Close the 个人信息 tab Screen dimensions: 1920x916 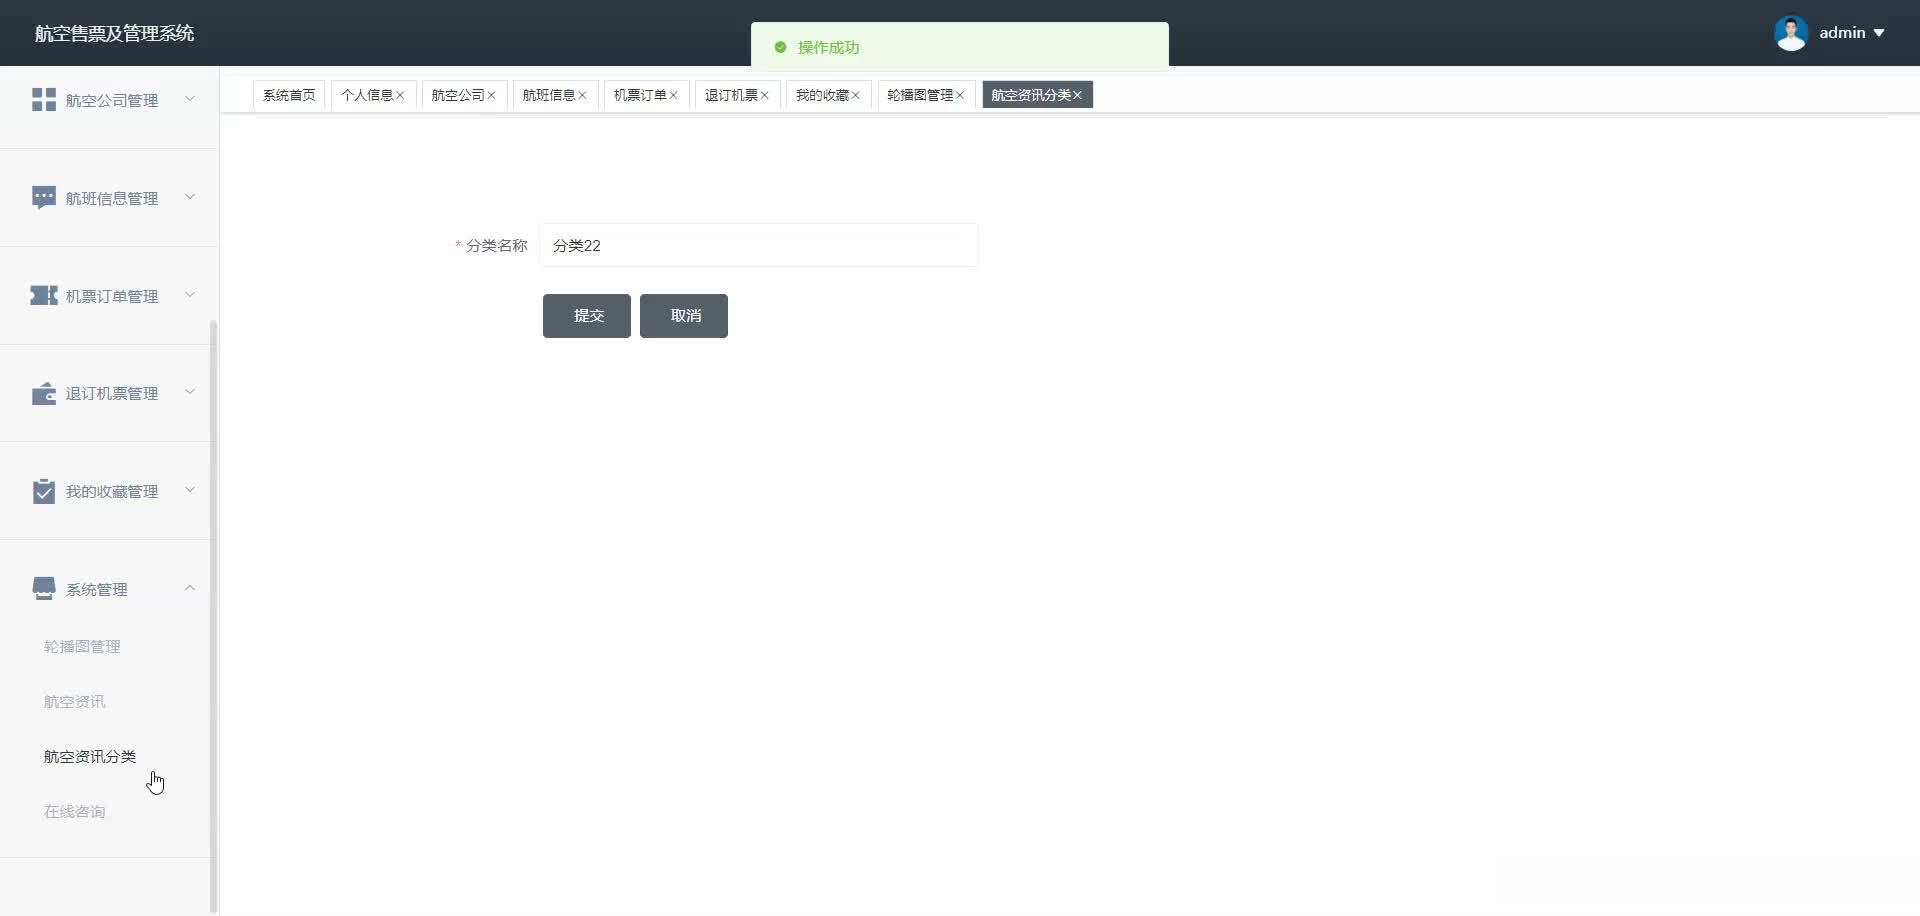point(400,95)
